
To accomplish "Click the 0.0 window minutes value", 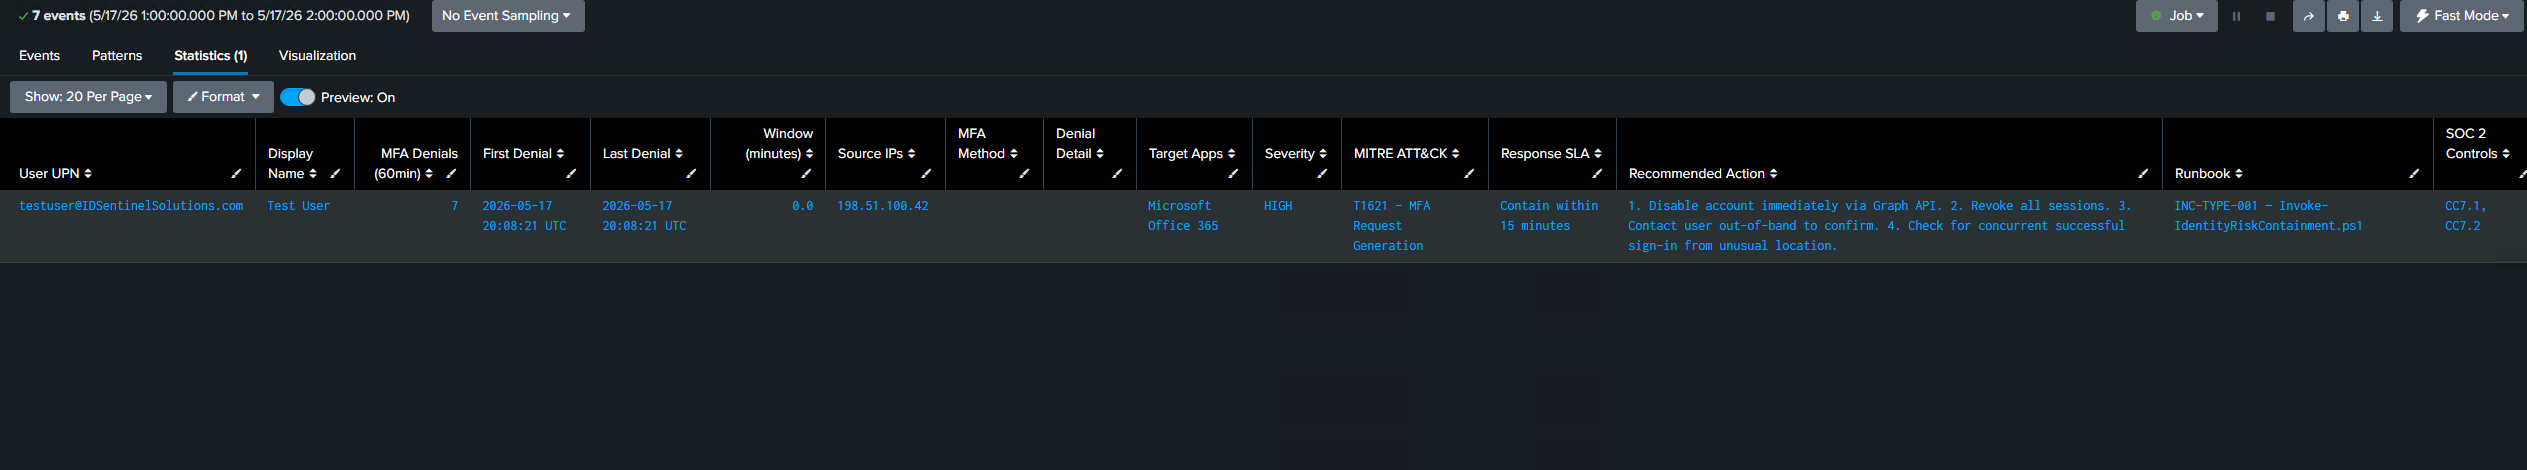I will point(803,206).
